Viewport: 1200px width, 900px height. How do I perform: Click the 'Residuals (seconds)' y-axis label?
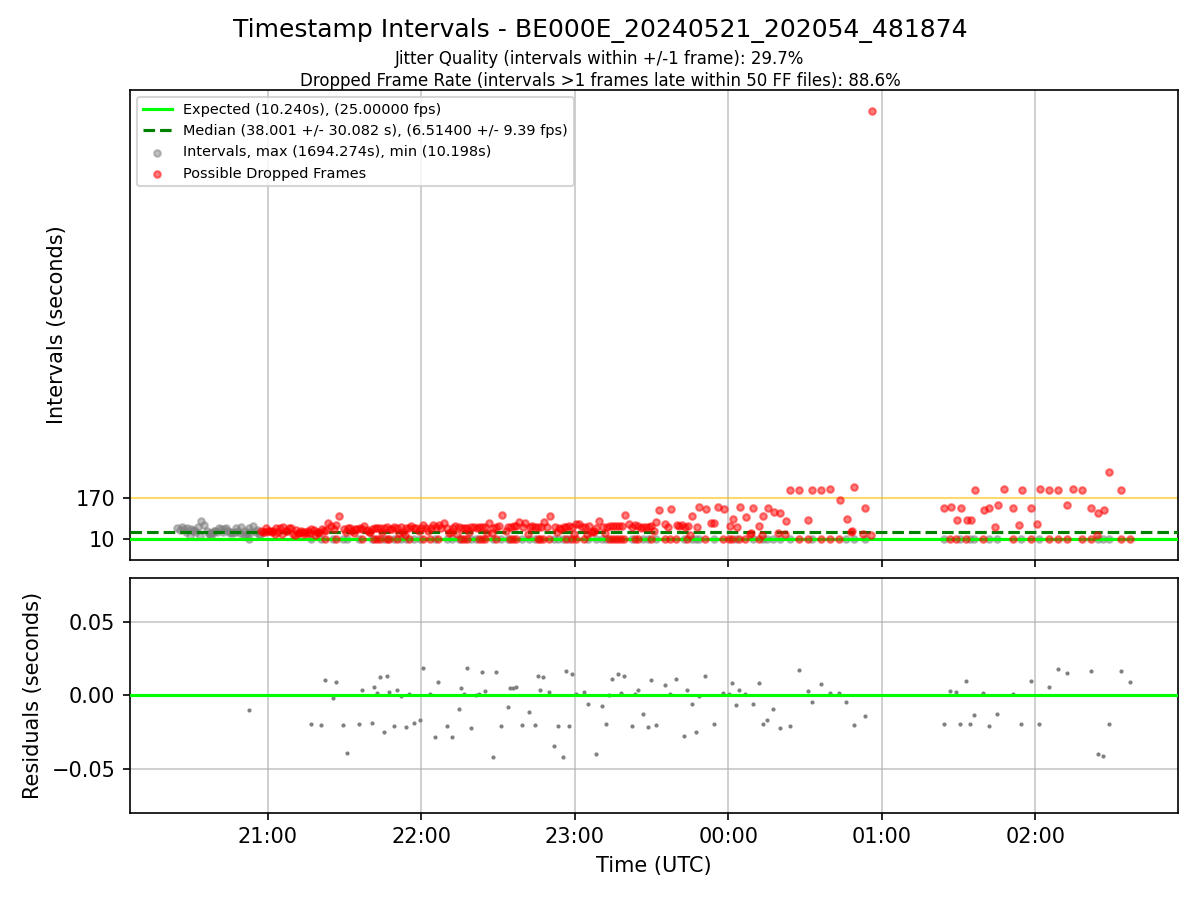point(32,696)
